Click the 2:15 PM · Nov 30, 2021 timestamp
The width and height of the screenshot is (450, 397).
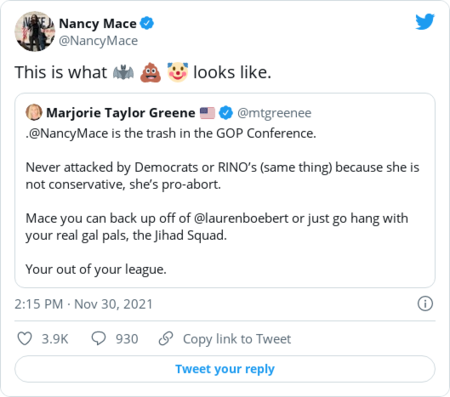84,304
